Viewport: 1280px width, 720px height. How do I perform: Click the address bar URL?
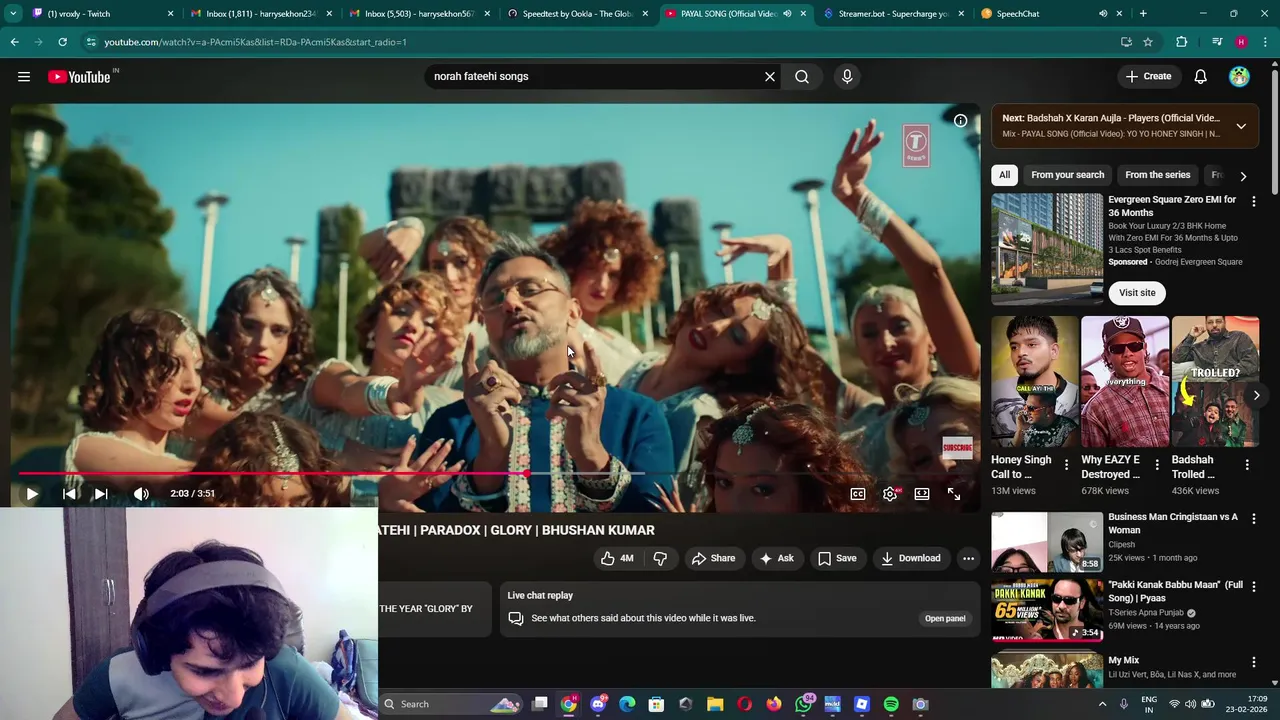(255, 42)
